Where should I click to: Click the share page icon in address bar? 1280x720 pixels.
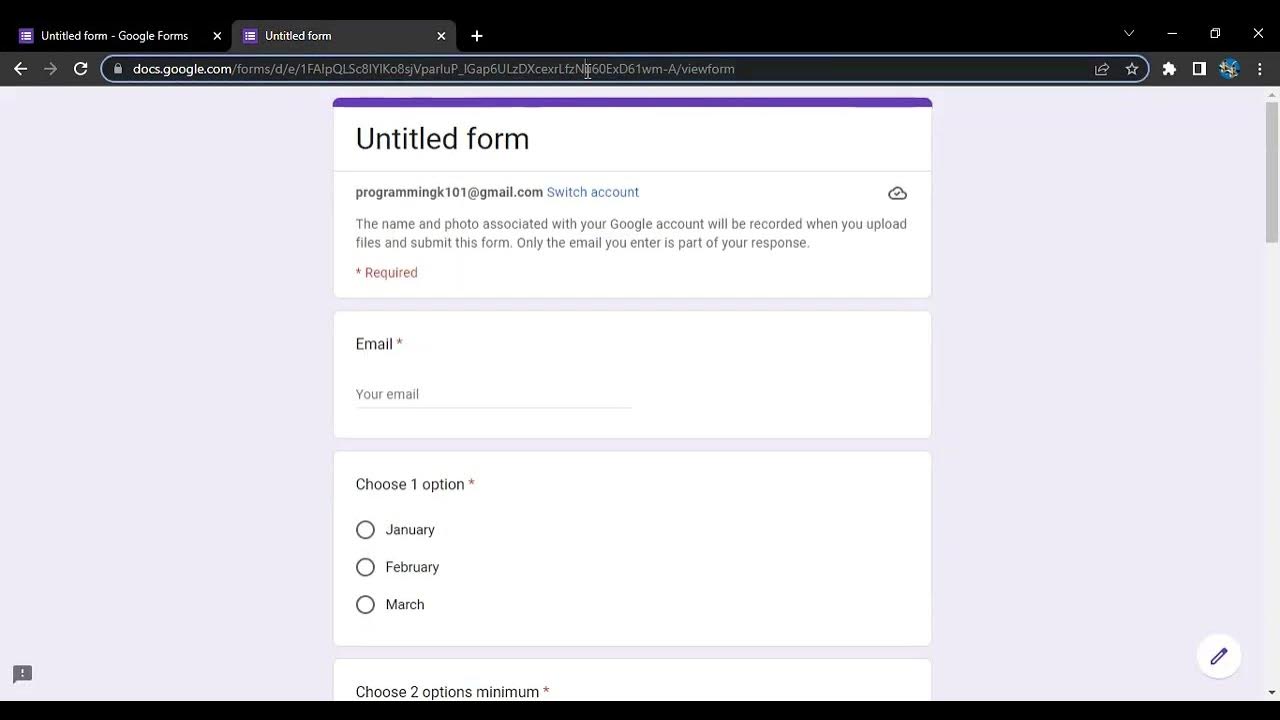point(1102,69)
